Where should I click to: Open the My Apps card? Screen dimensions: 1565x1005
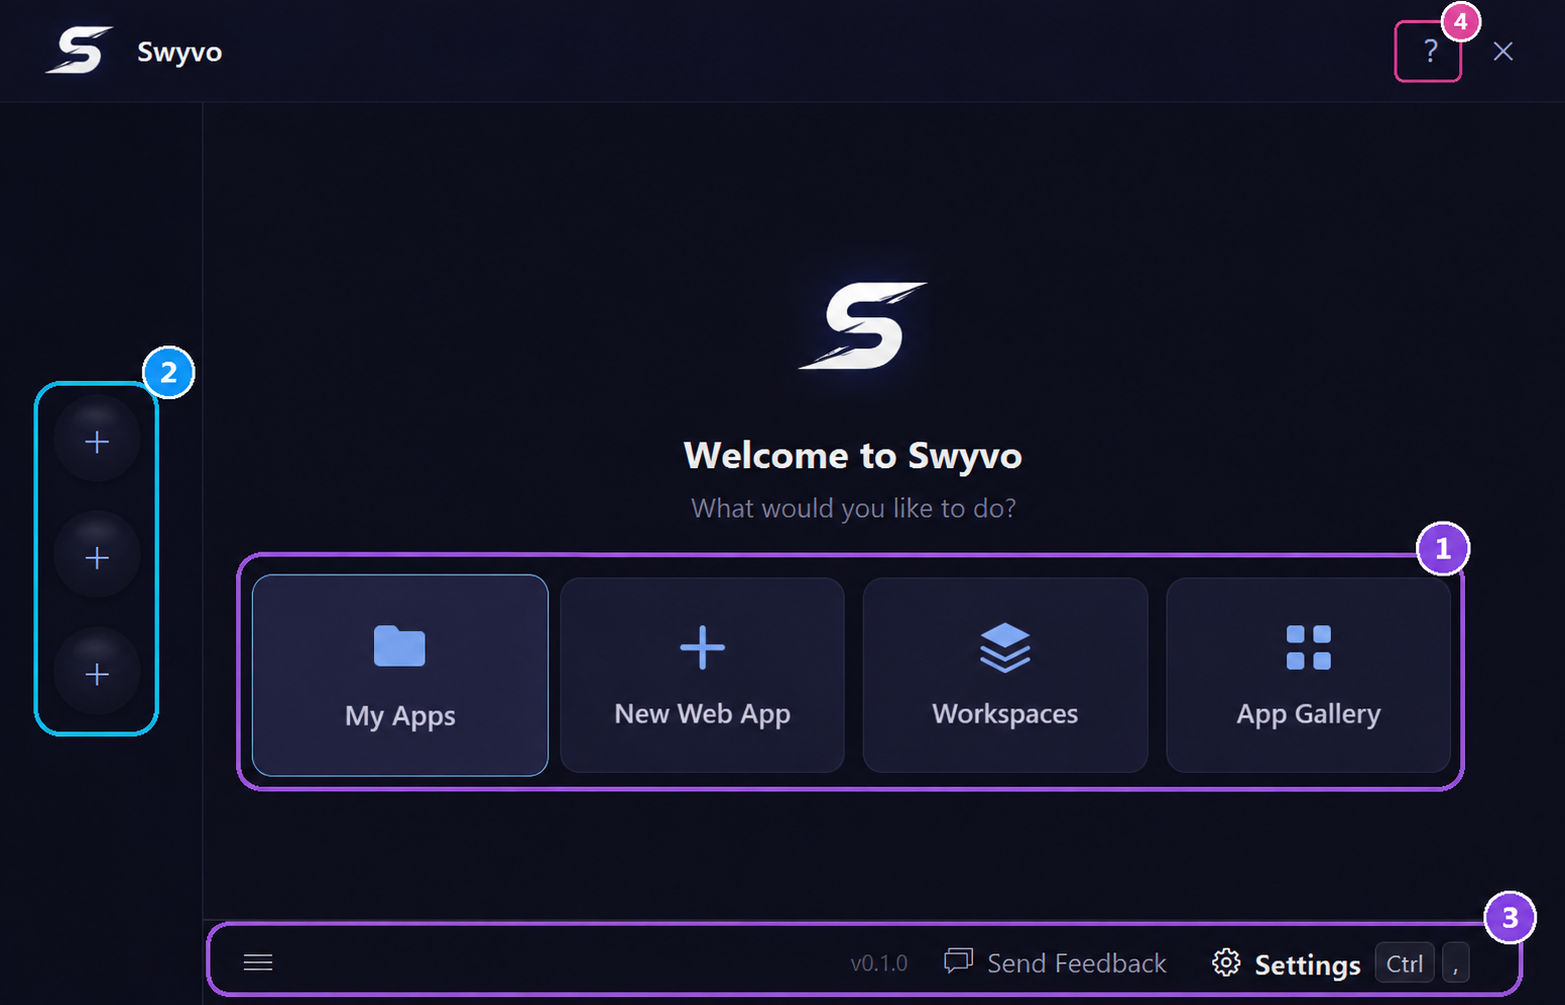400,675
